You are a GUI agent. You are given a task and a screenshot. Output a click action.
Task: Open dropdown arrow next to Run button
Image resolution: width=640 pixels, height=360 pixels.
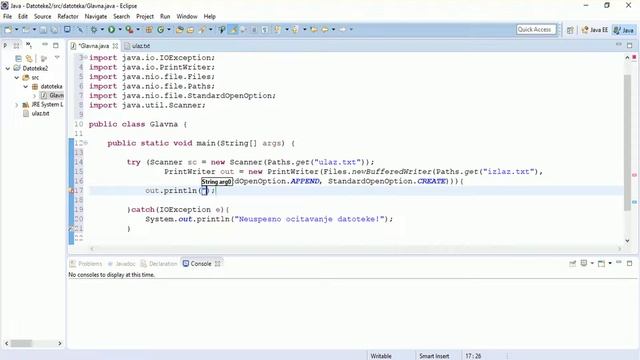(x=120, y=29)
